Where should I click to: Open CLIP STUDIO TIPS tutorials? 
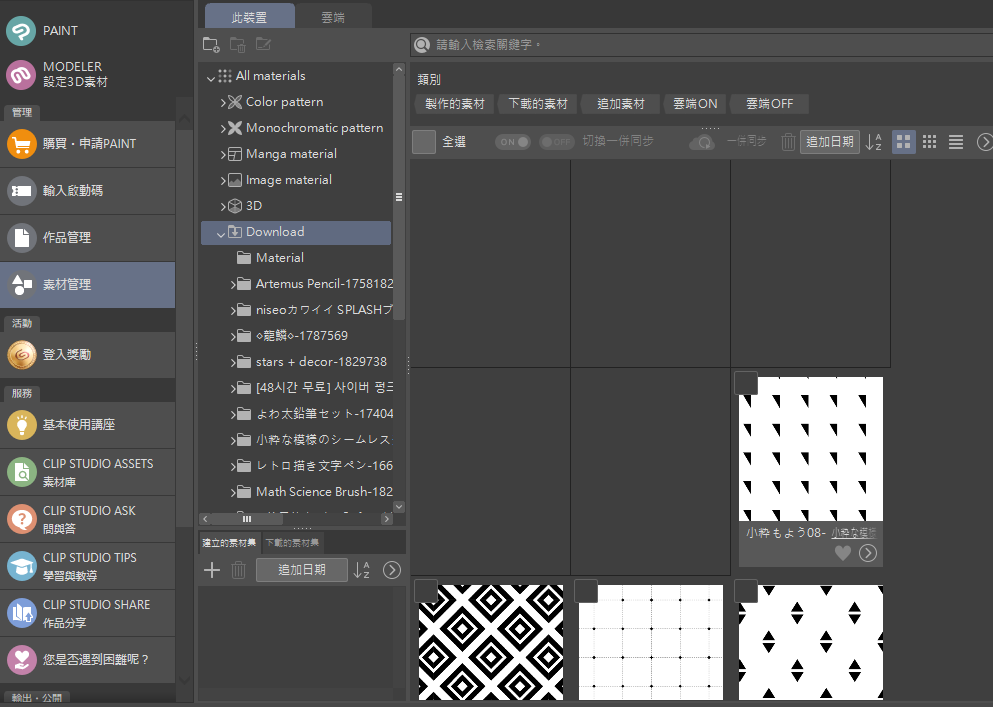pyautogui.click(x=87, y=566)
